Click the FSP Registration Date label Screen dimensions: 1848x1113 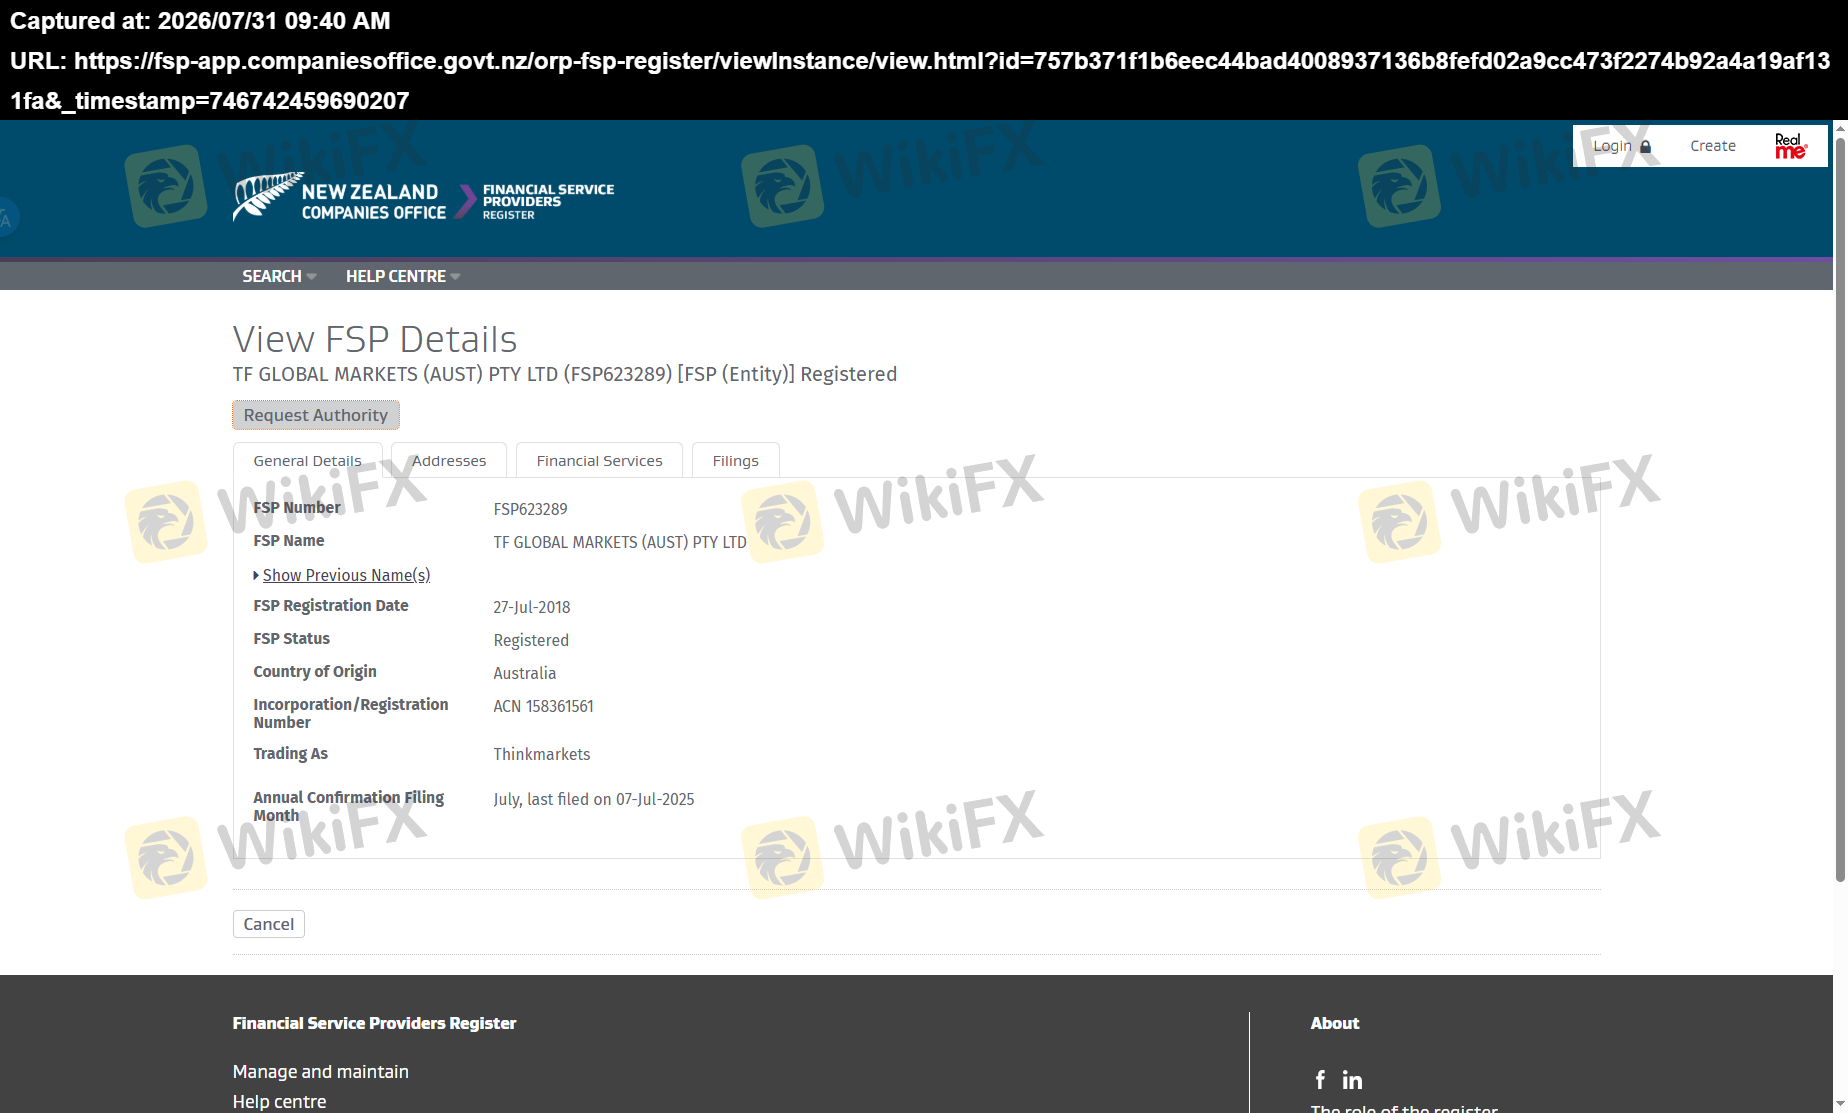coord(331,606)
